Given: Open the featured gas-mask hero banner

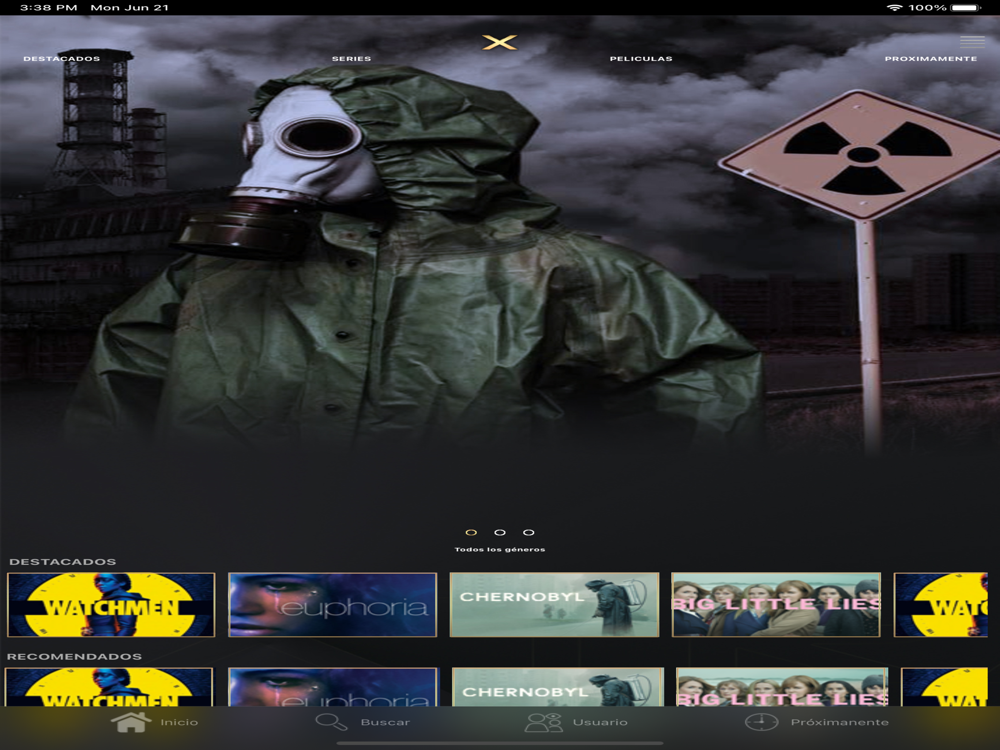Looking at the screenshot, I should click(x=500, y=268).
